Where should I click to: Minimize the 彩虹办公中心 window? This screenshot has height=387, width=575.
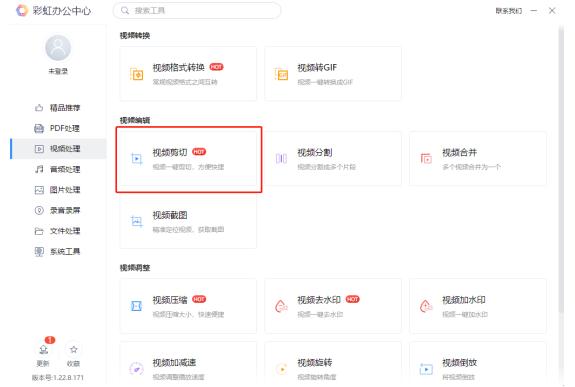(534, 11)
